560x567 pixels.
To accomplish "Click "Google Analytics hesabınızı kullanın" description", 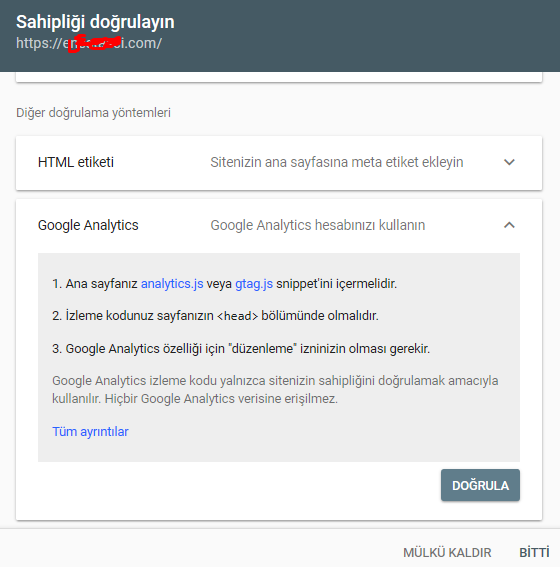I will pyautogui.click(x=317, y=225).
